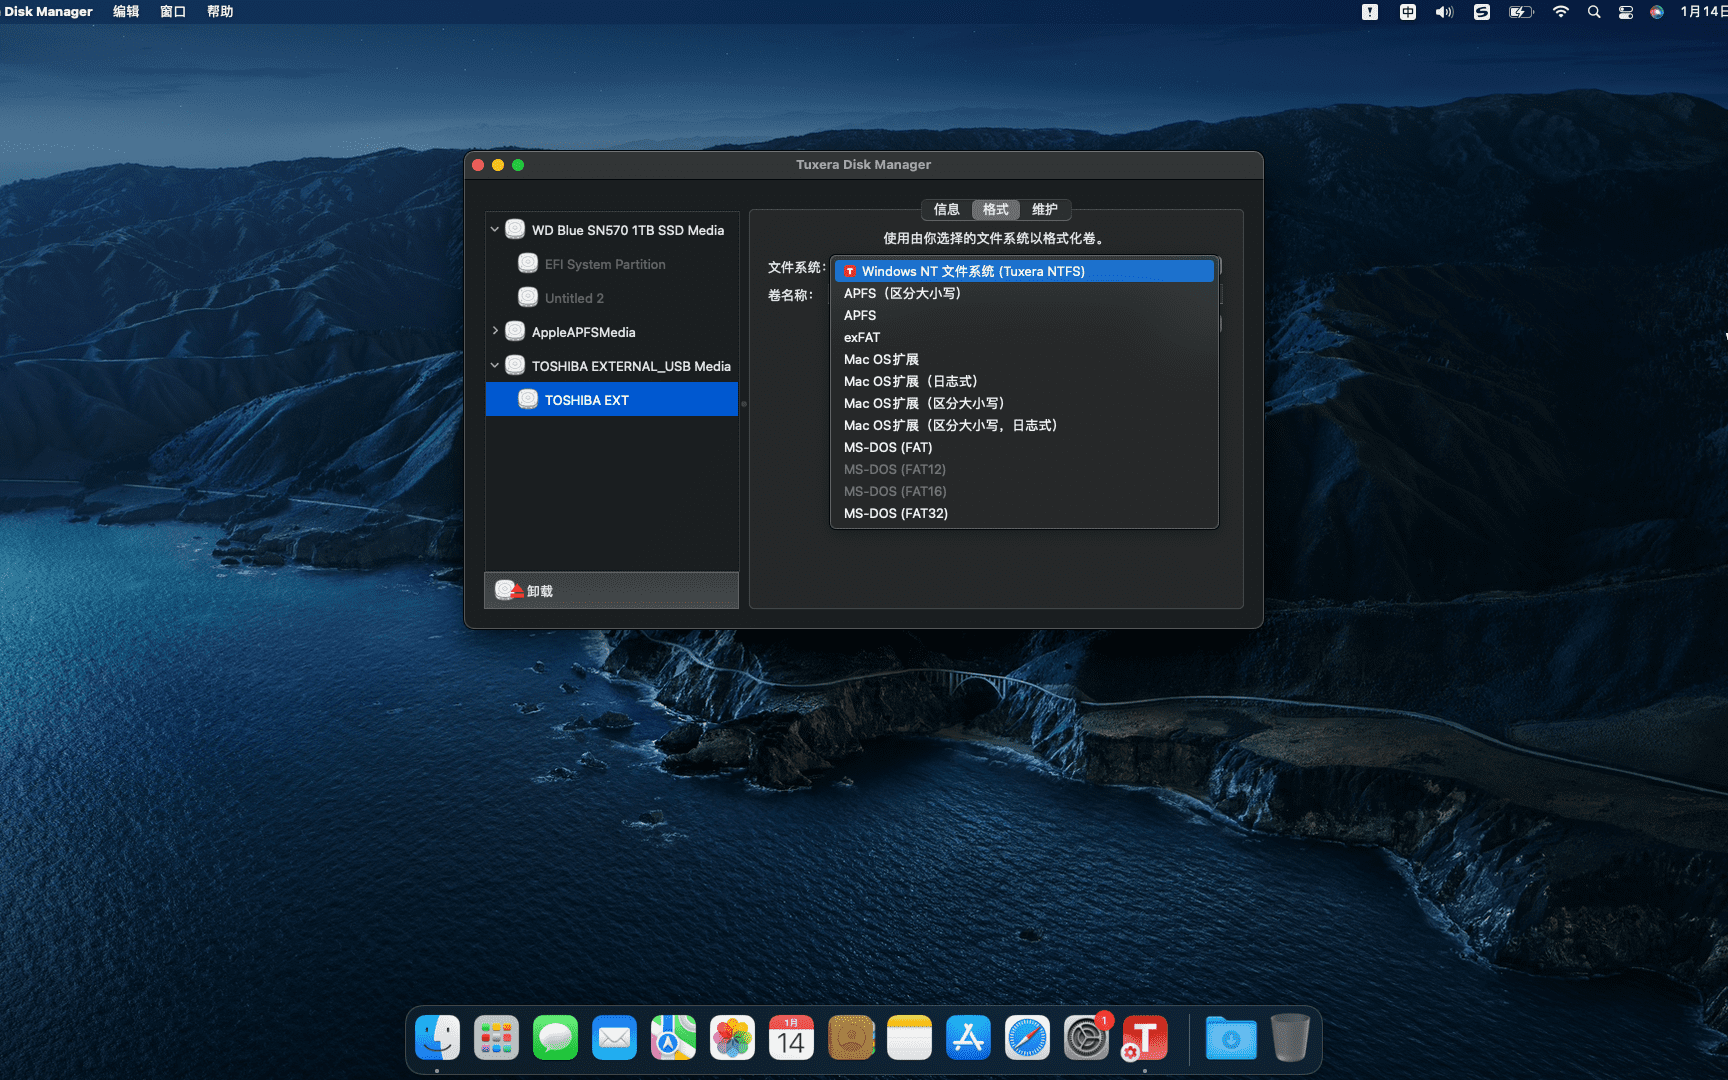Open Safari from the Dock
Screen dimensions: 1728x1080
point(1027,1038)
